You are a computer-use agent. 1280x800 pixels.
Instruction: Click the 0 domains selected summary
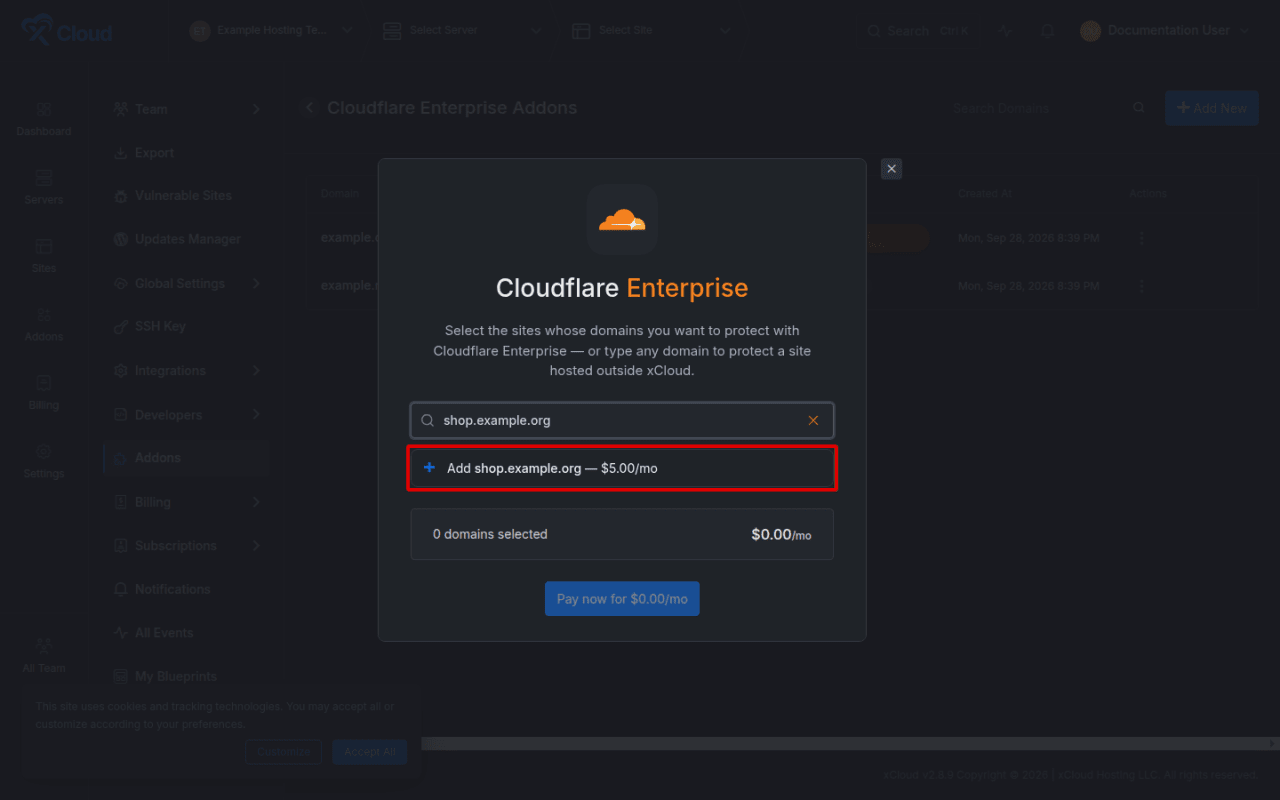(622, 534)
